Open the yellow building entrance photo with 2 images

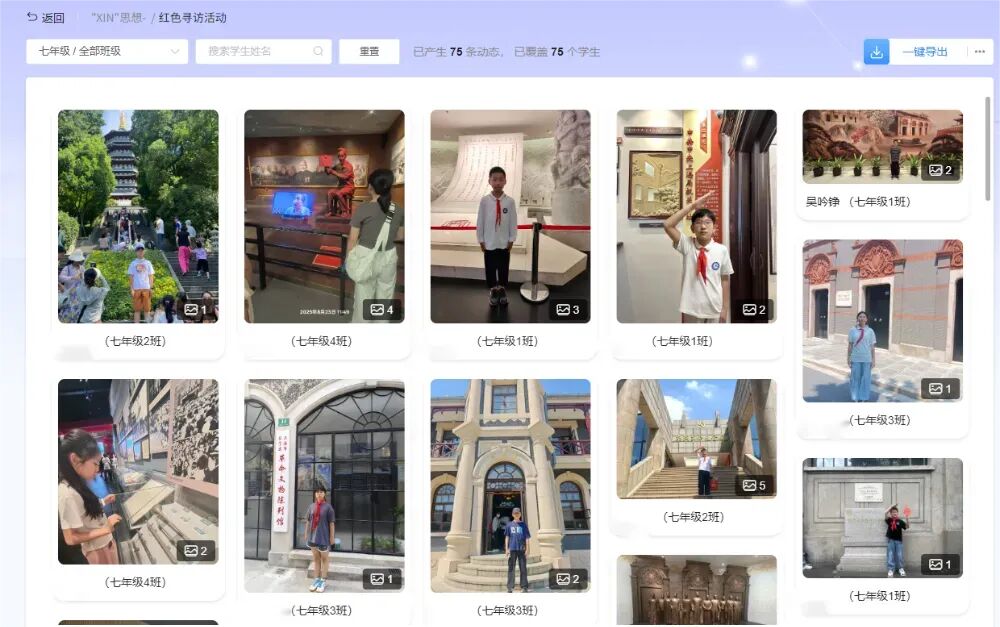coord(511,486)
